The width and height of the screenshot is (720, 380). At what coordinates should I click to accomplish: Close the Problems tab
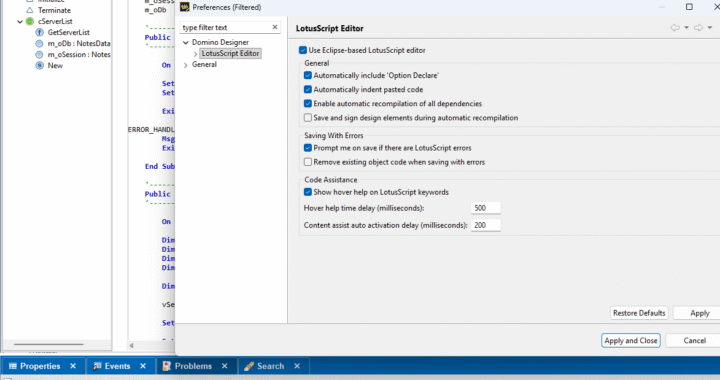tap(225, 366)
